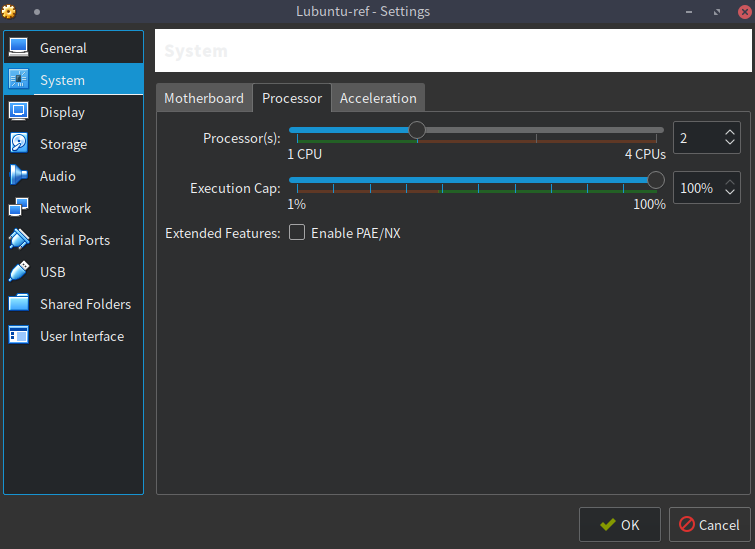Open the Storage disk icon
Image resolution: width=755 pixels, height=549 pixels.
pyautogui.click(x=19, y=144)
